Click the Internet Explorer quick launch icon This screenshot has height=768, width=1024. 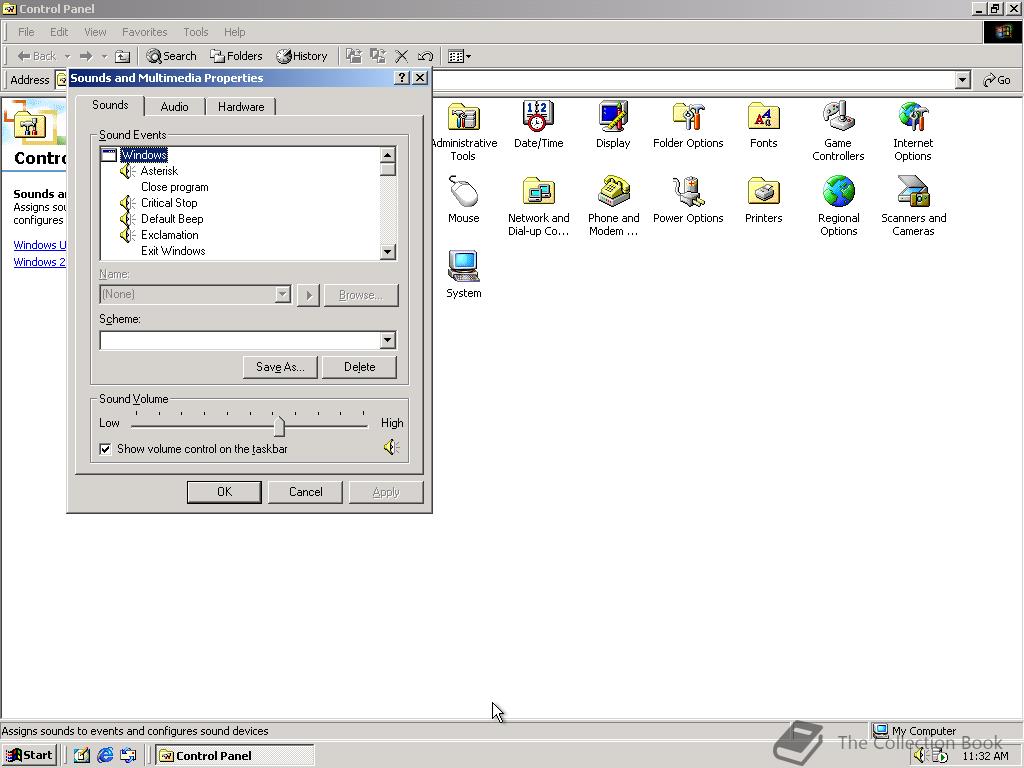(x=104, y=755)
